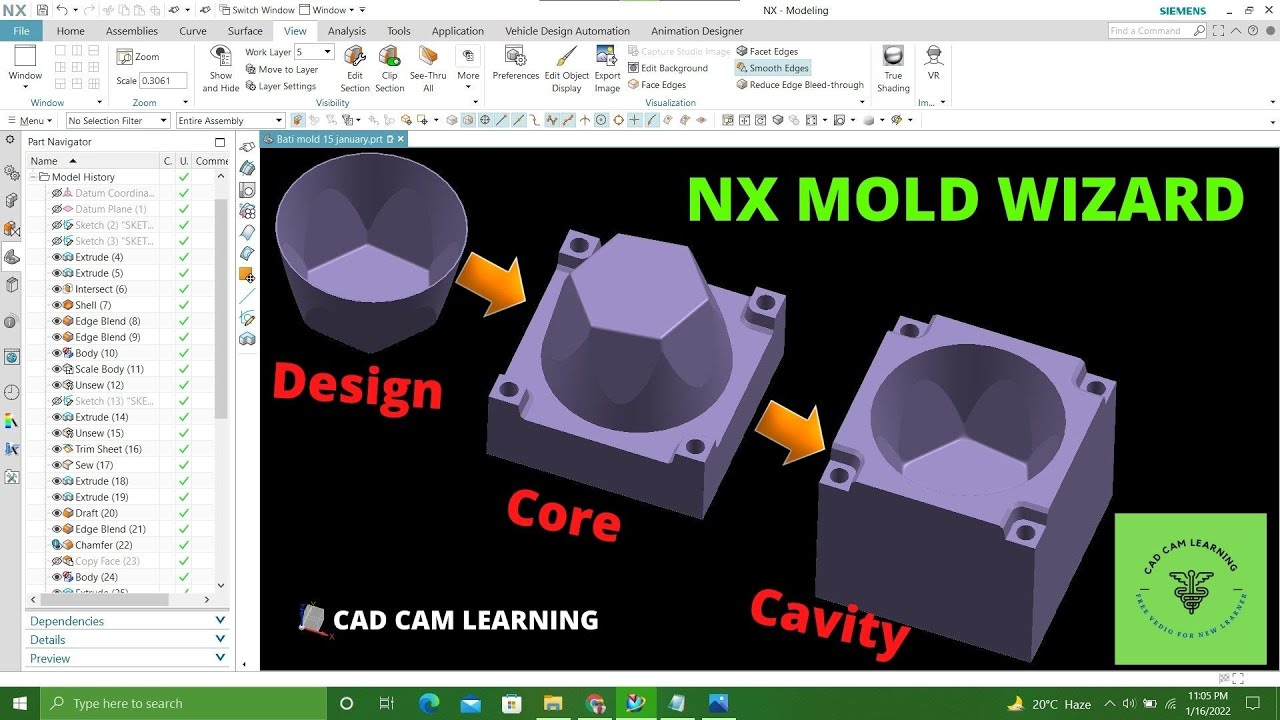Switch to the Curve tab

(193, 31)
